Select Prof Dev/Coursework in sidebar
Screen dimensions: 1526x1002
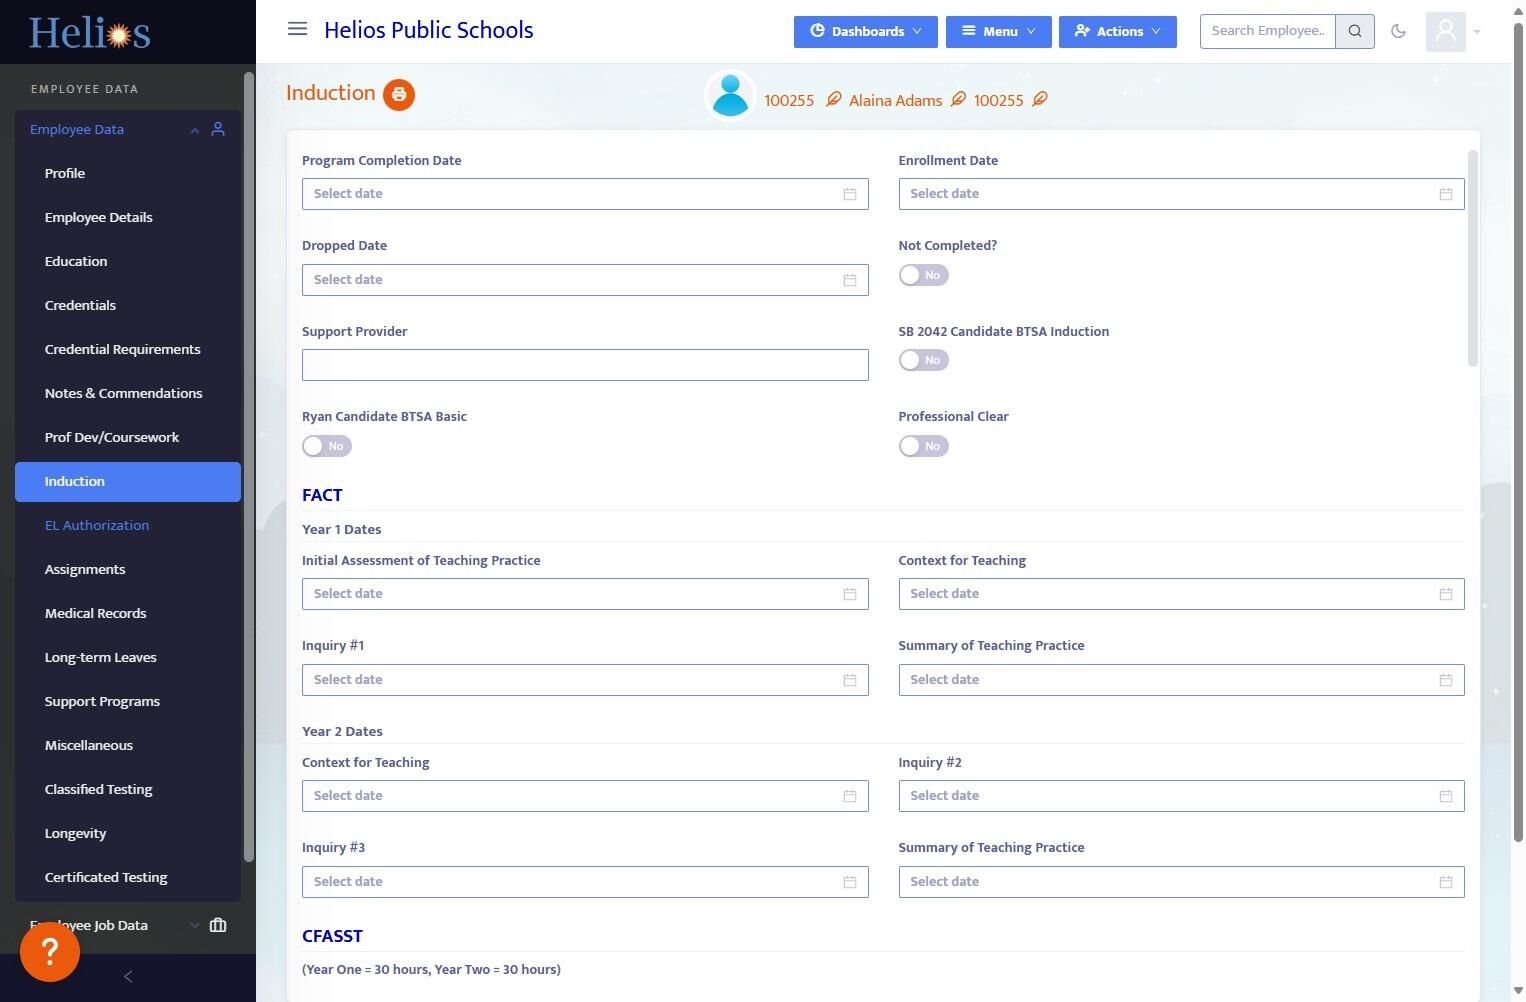(x=128, y=437)
